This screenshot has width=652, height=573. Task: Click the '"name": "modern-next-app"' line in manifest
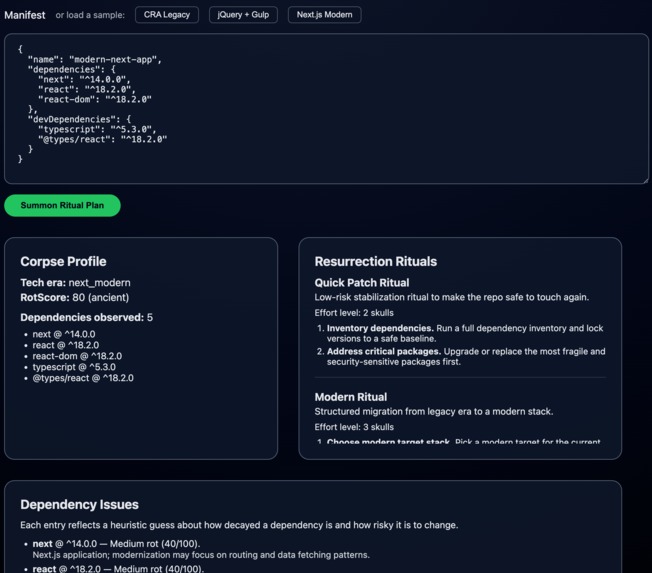pyautogui.click(x=94, y=59)
